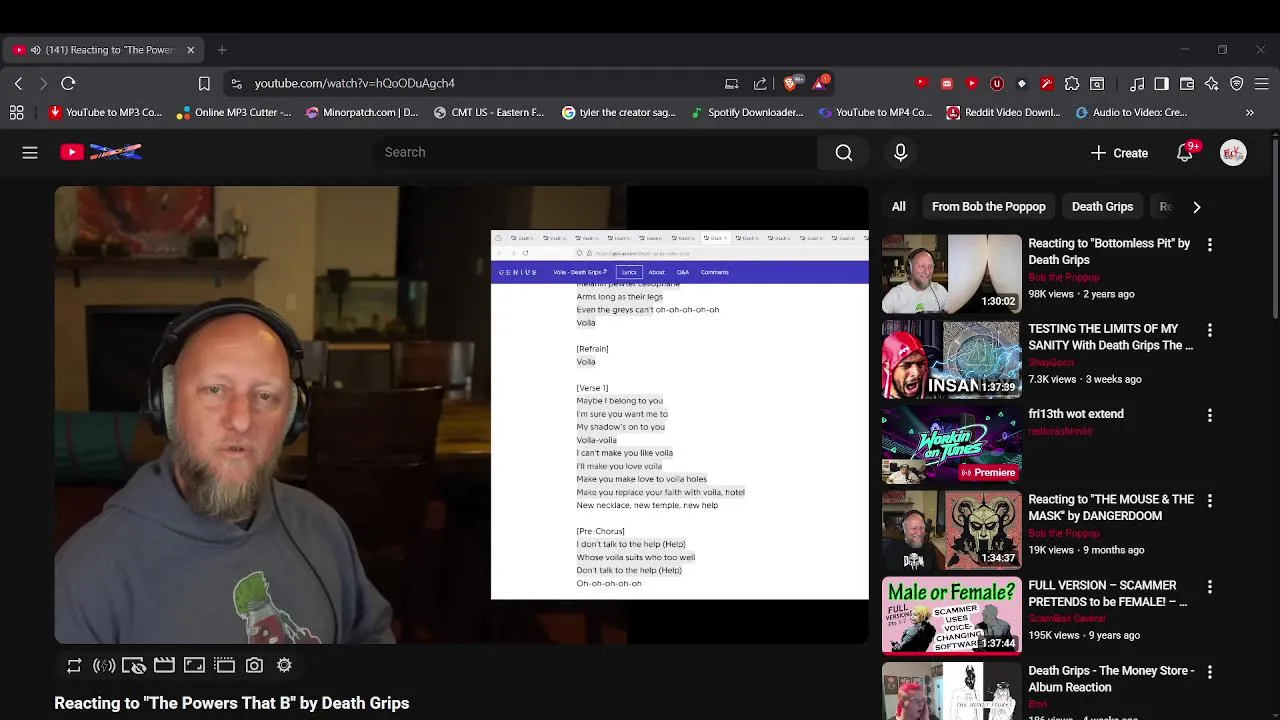Open YouTube to MP3 Co... bookmark
Image resolution: width=1280 pixels, height=720 pixels.
pyautogui.click(x=105, y=113)
